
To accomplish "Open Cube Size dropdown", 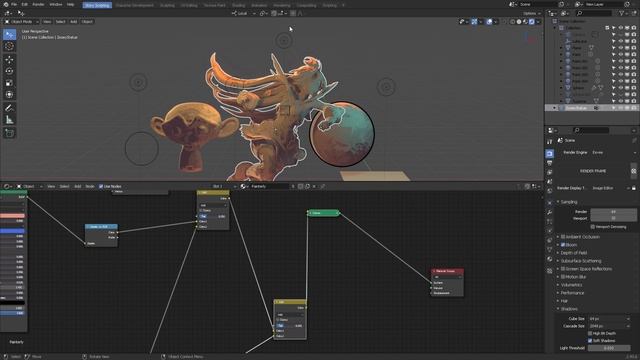I will (x=609, y=319).
